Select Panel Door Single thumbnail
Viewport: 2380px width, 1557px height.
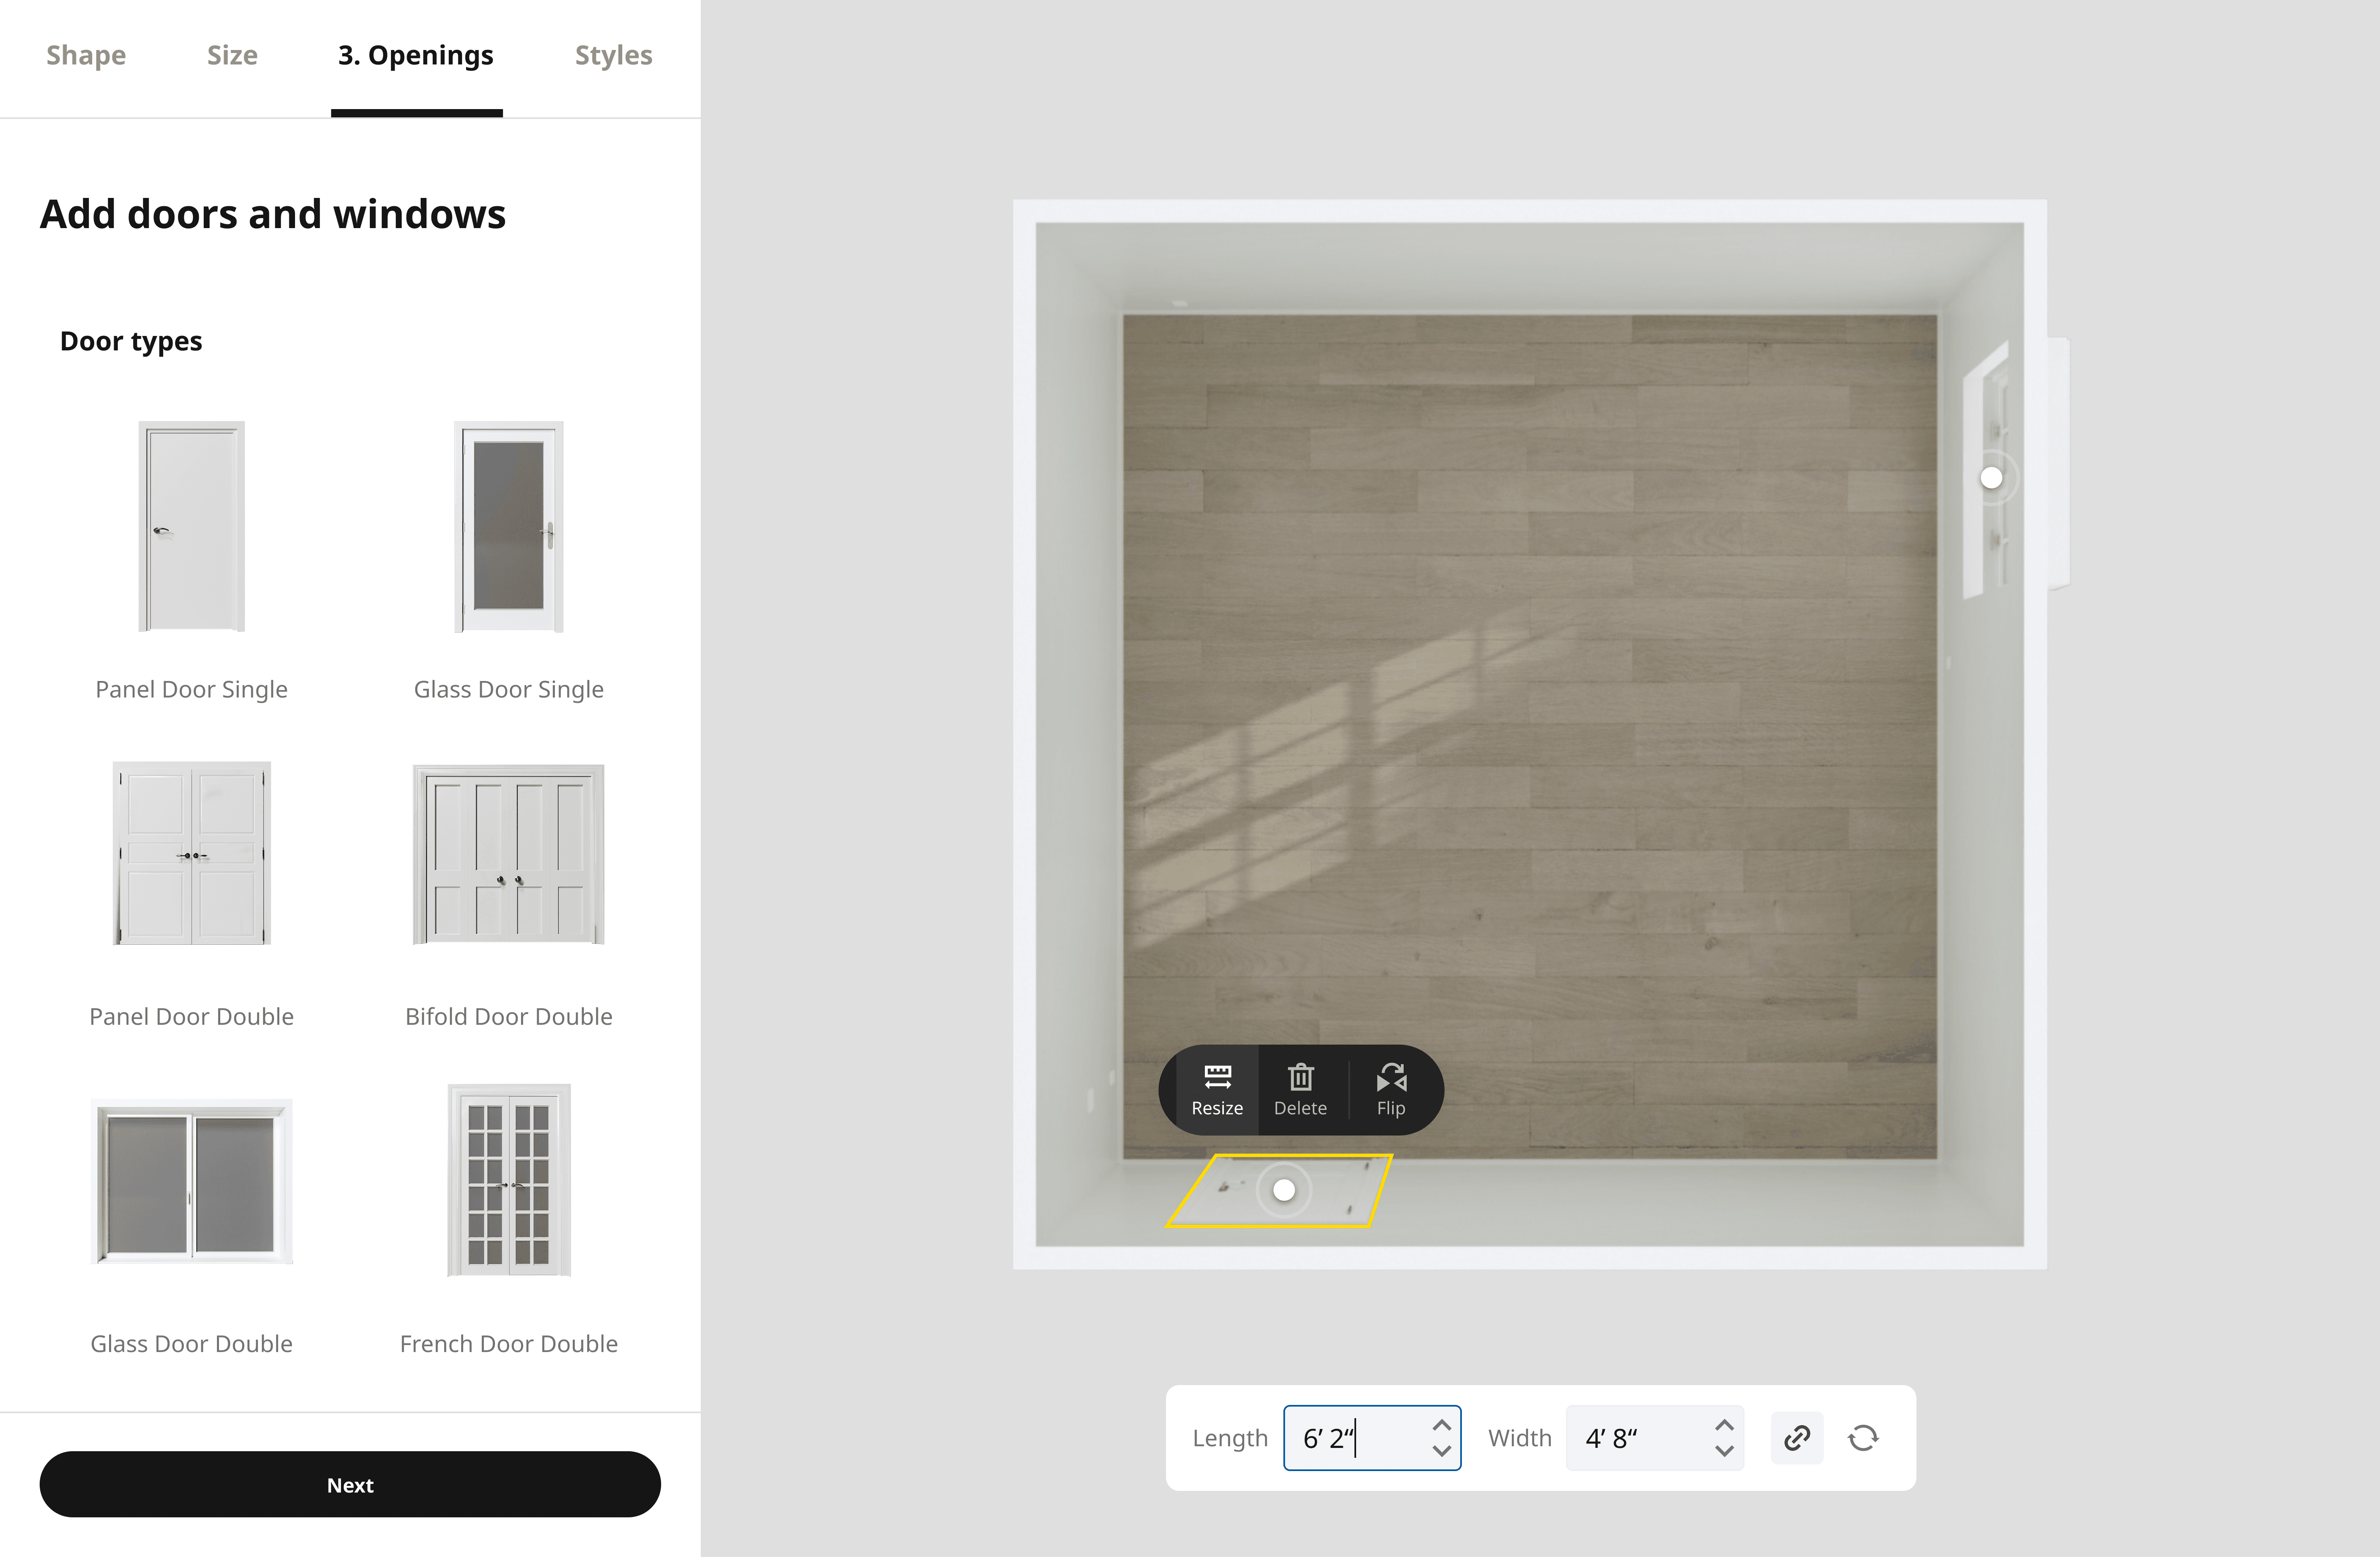pos(191,527)
